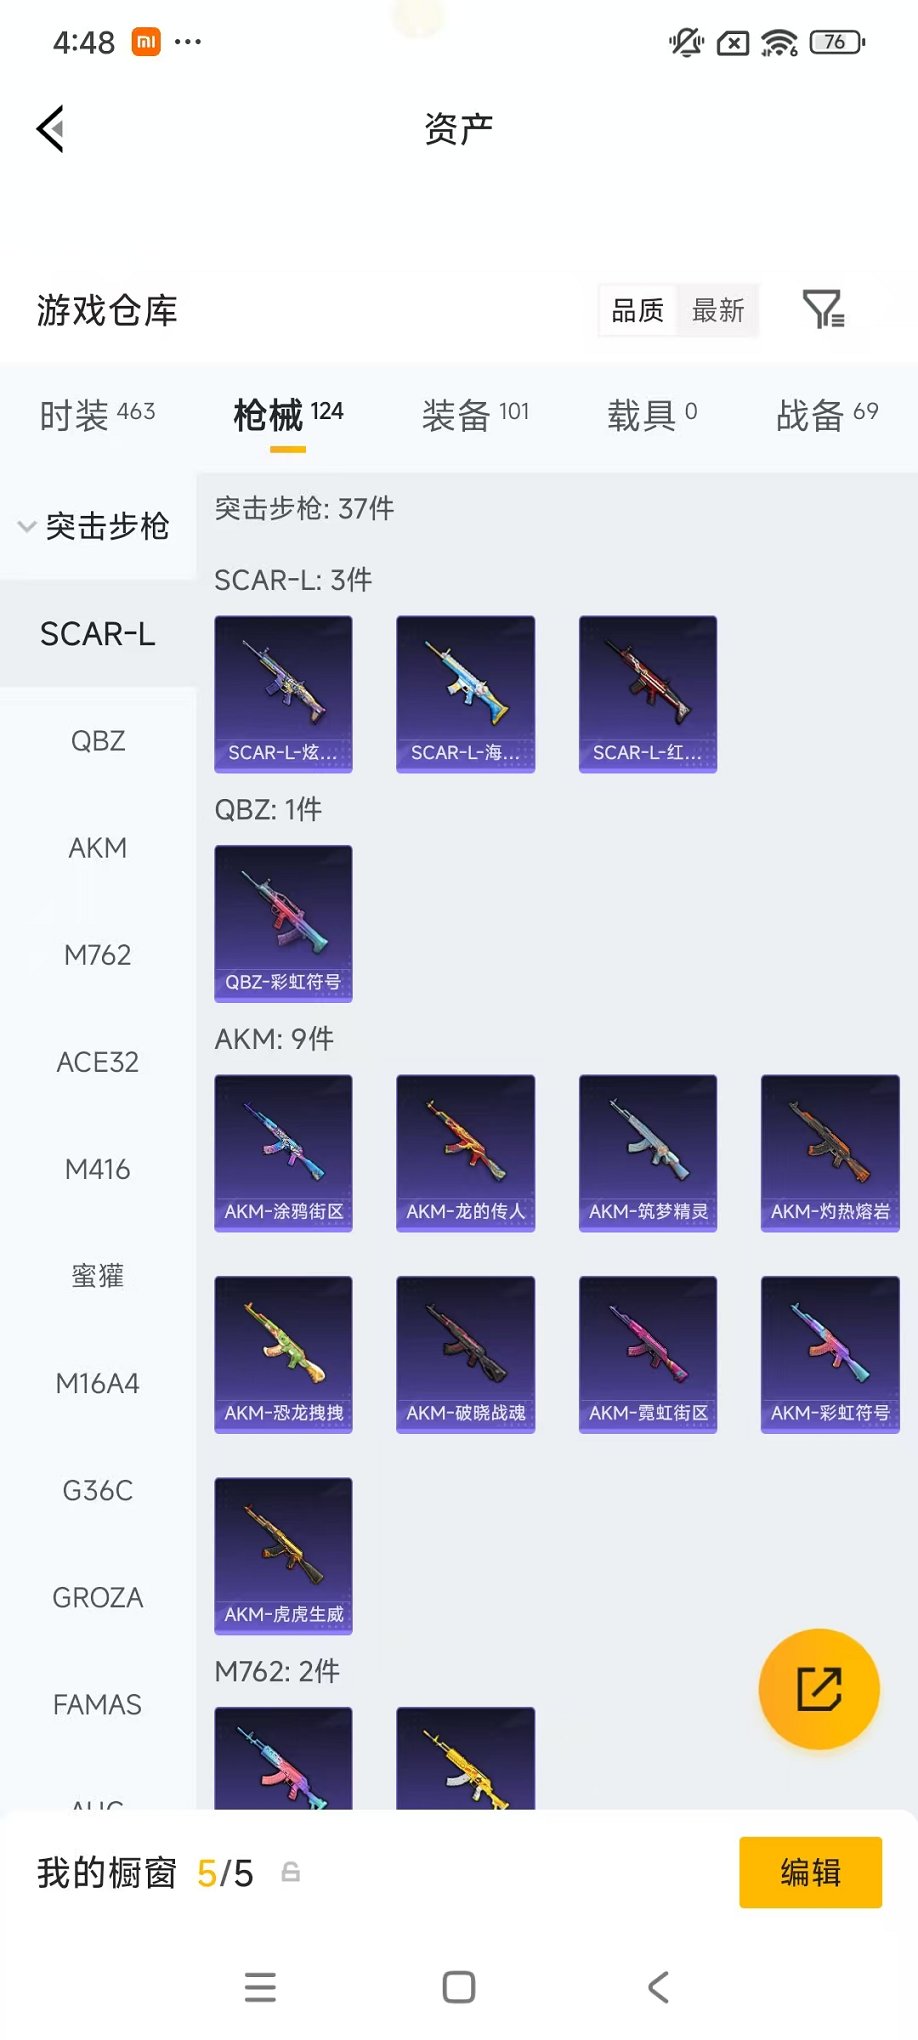Go back using the top-left arrow

tap(51, 128)
